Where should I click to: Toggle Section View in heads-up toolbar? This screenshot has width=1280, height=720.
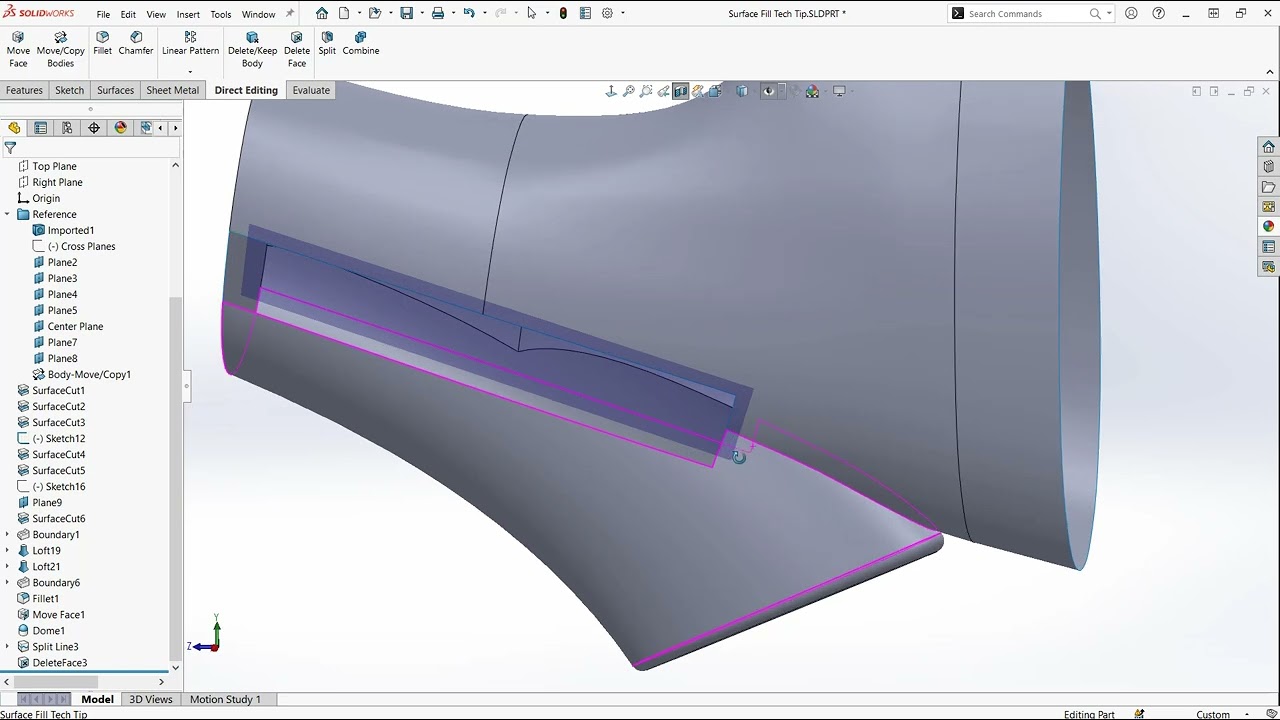coord(680,91)
